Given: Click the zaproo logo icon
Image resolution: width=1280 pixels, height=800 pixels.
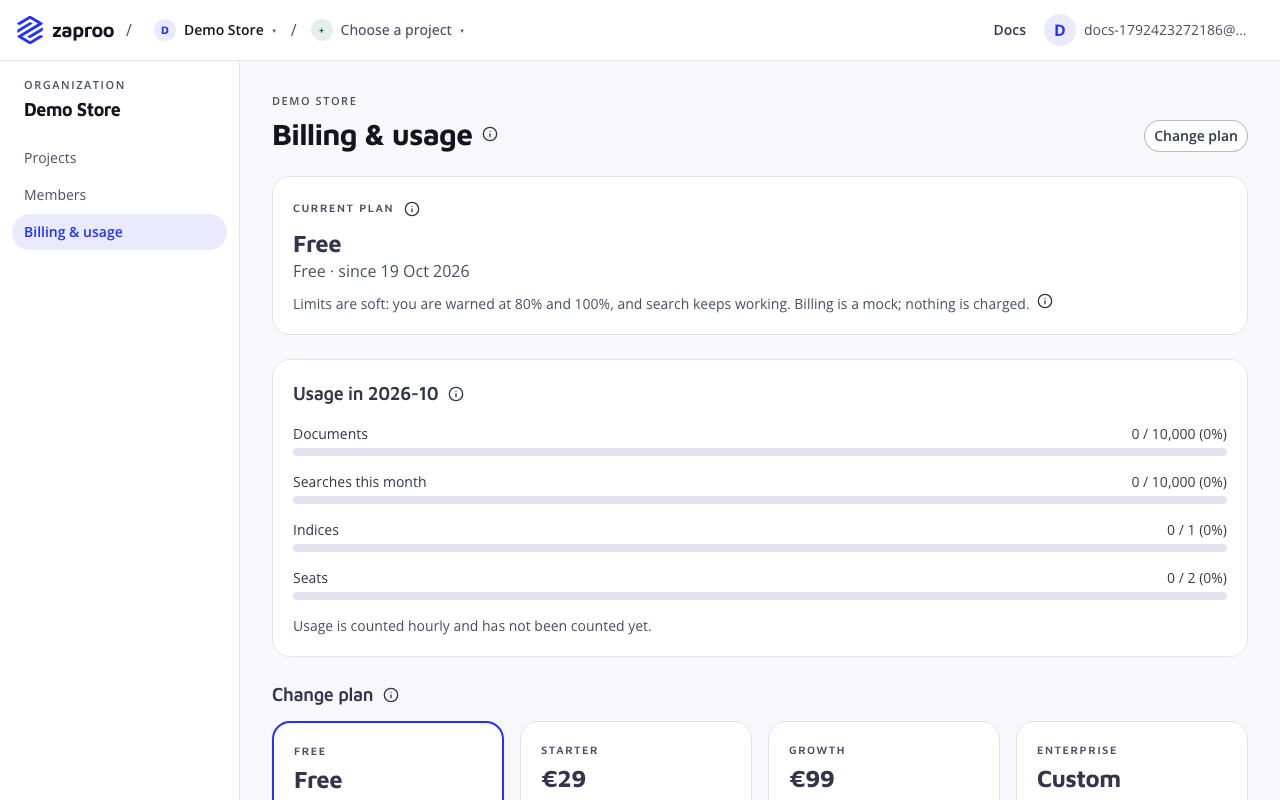Looking at the screenshot, I should coord(30,30).
